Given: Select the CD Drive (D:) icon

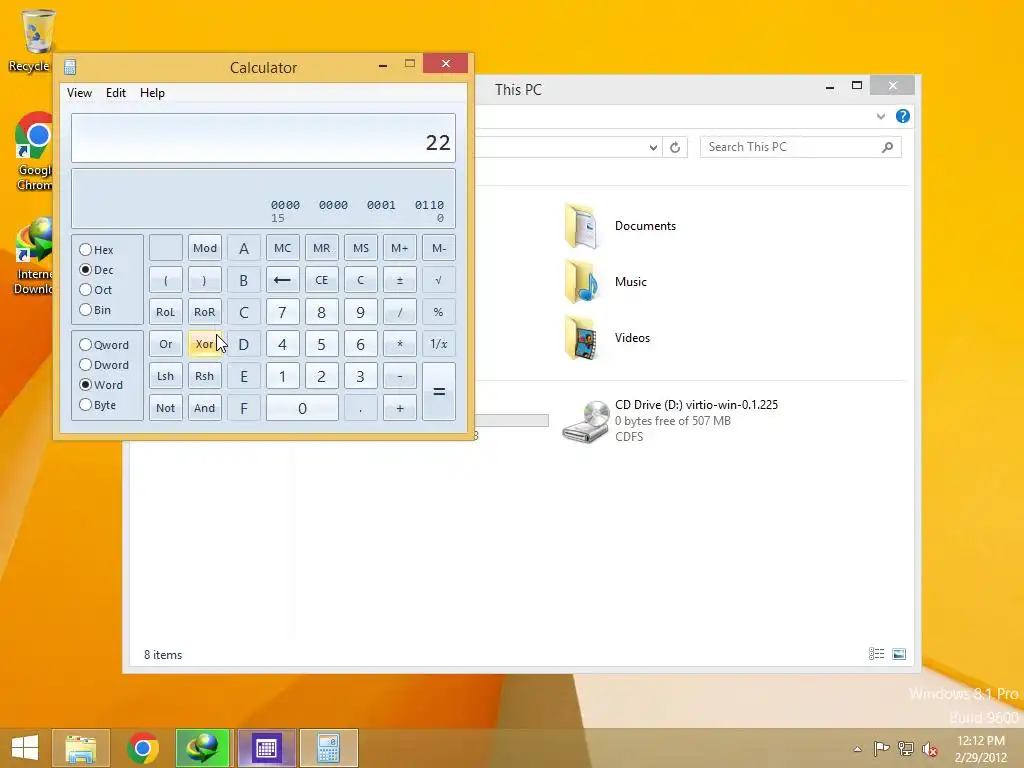Looking at the screenshot, I should pyautogui.click(x=586, y=421).
